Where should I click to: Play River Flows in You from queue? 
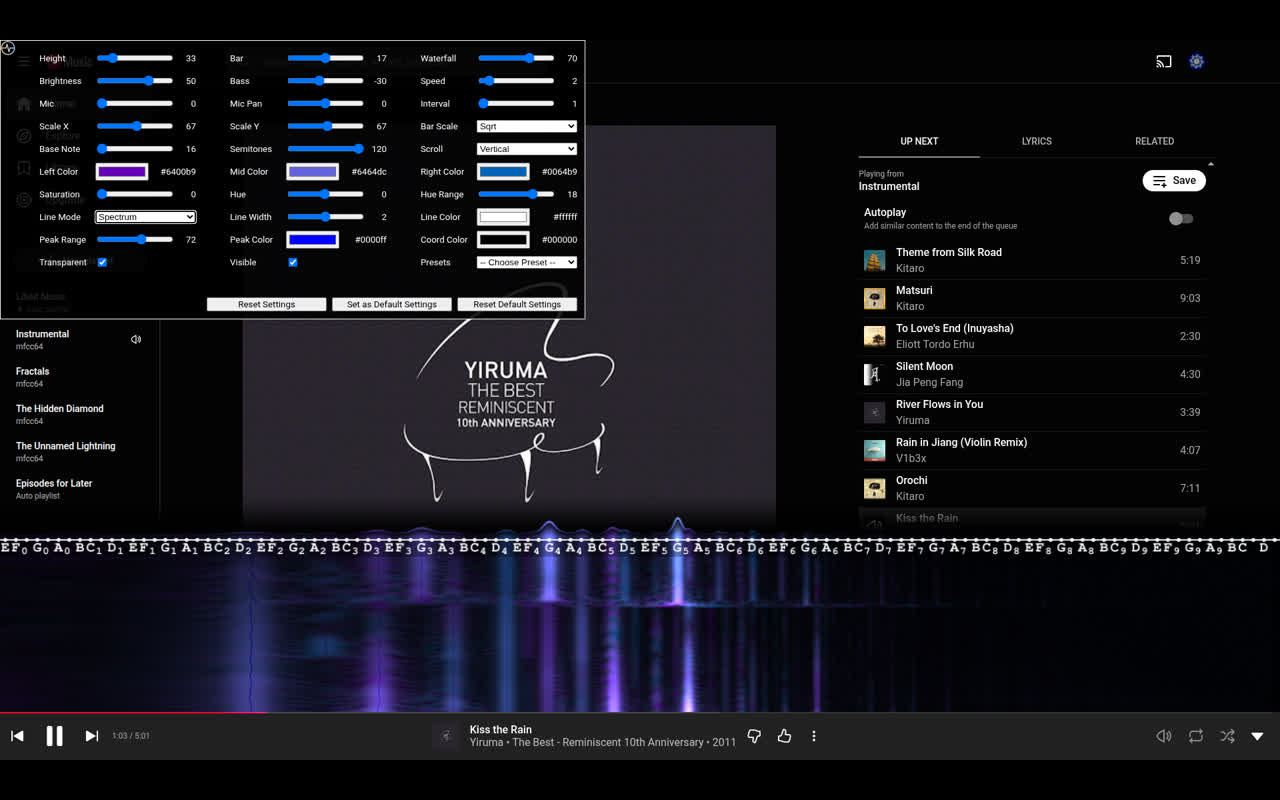coord(1032,412)
